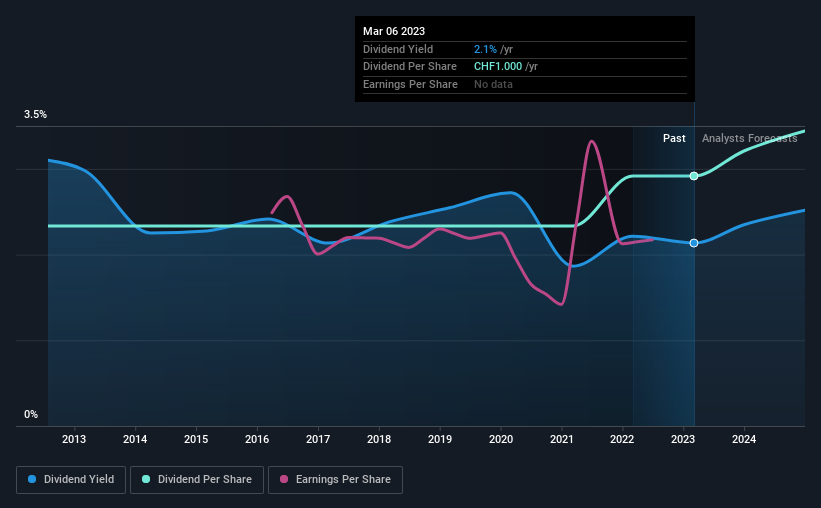821x508 pixels.
Task: Click the pink Earnings Per Share legend dot
Action: point(284,479)
